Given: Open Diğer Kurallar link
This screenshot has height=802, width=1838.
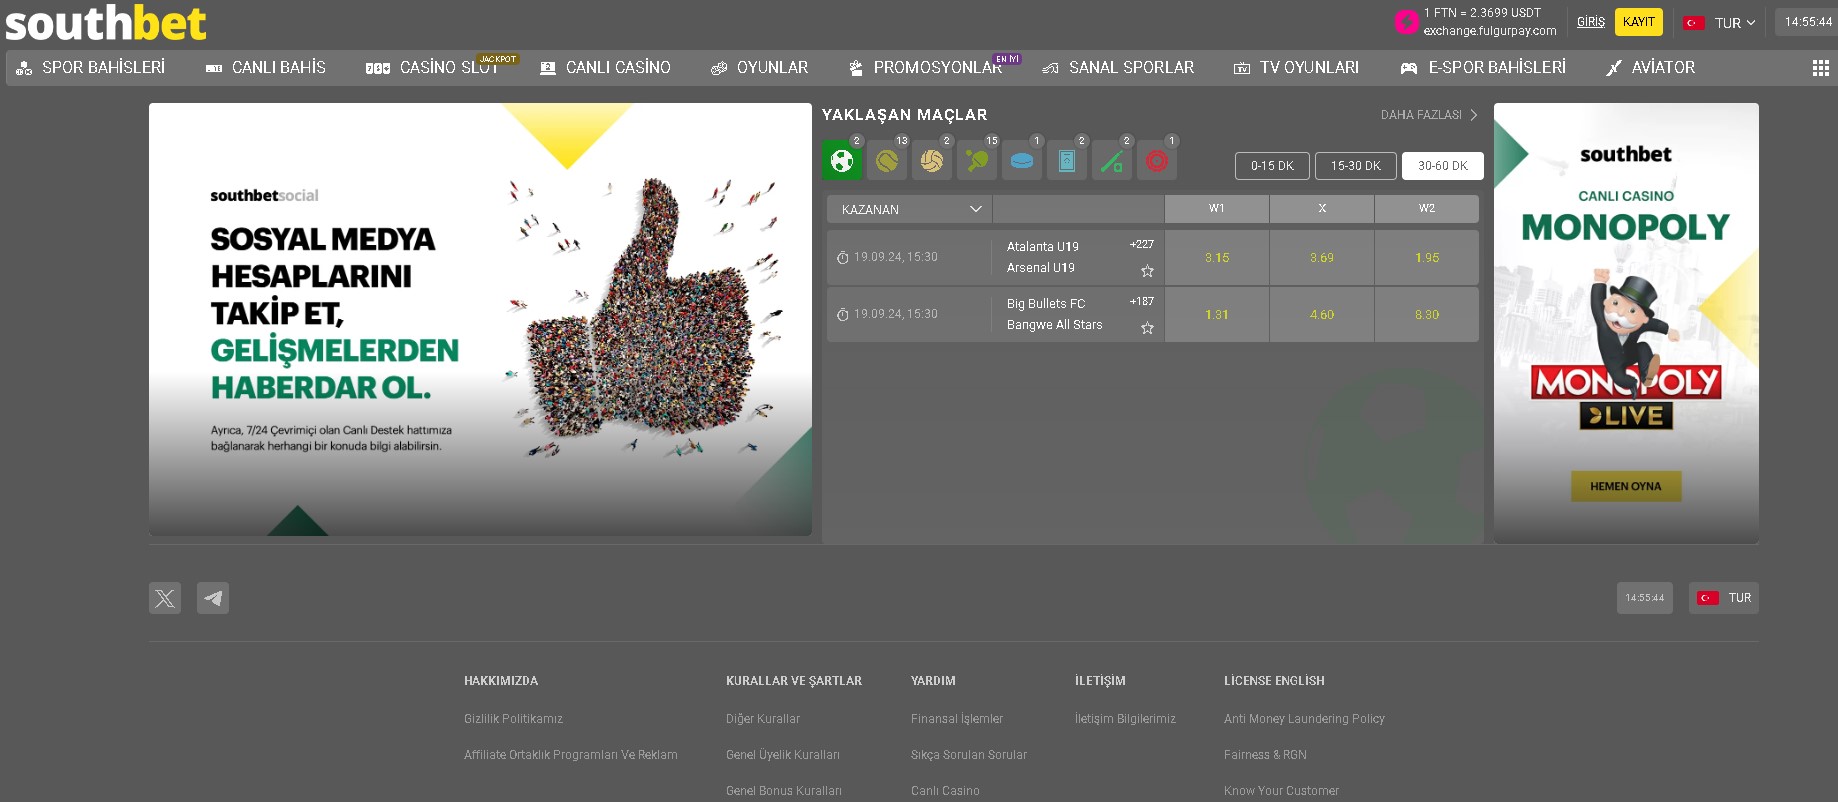Looking at the screenshot, I should pos(763,719).
